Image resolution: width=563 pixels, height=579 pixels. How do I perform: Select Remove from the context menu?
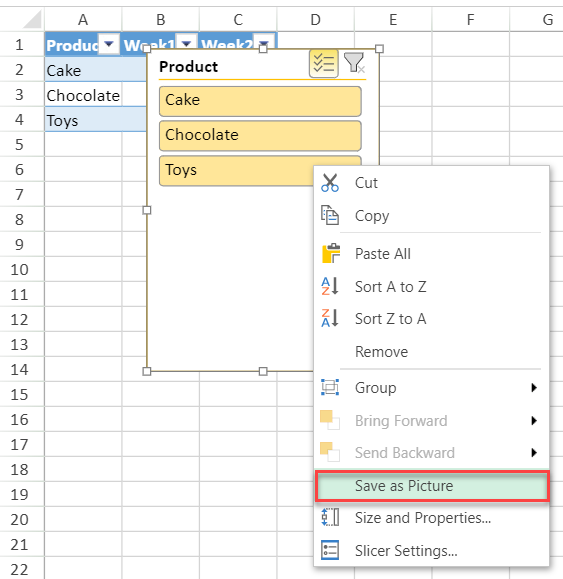[x=381, y=352]
